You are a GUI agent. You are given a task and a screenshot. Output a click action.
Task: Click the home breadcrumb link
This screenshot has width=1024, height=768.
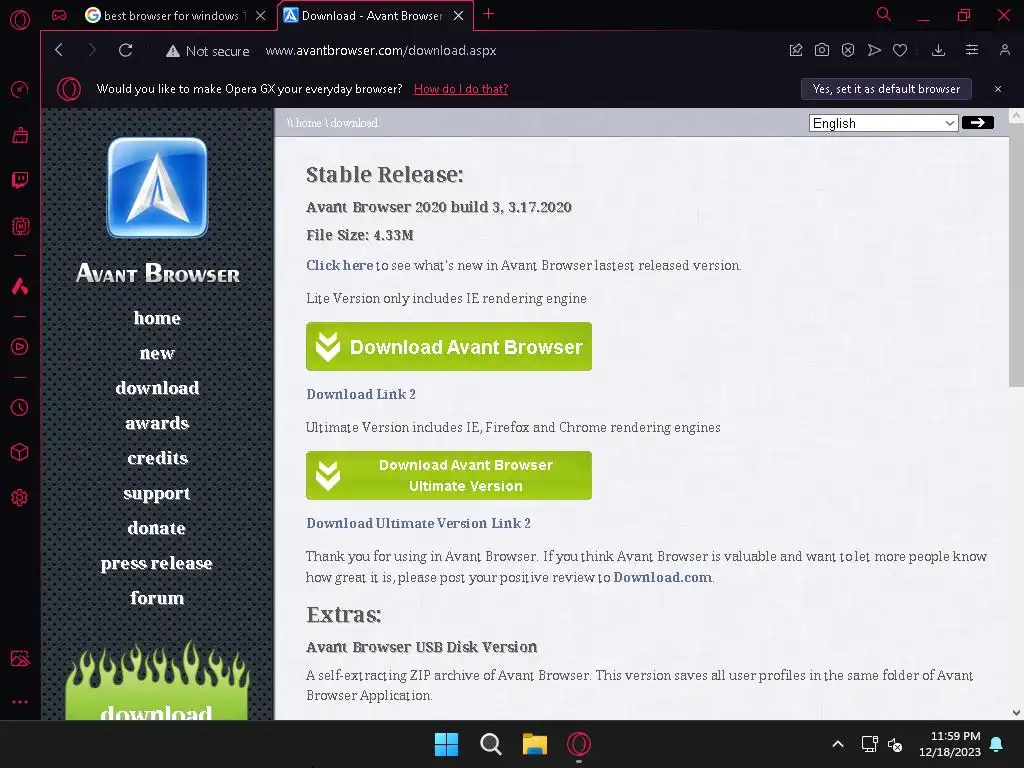(307, 123)
